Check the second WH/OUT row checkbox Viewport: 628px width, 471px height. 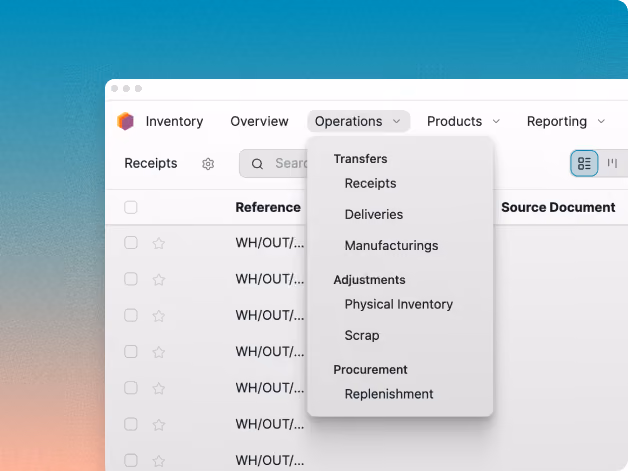pos(131,279)
